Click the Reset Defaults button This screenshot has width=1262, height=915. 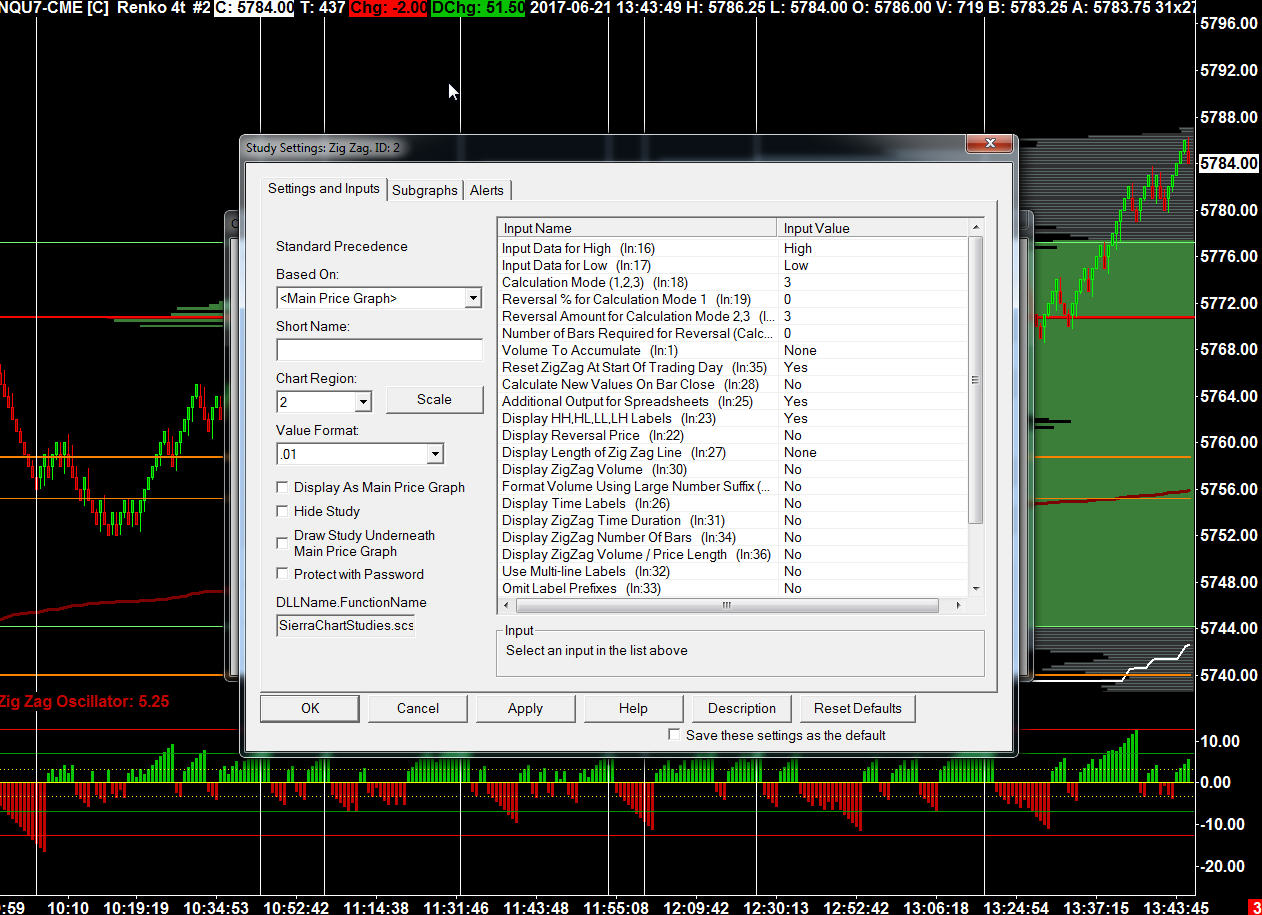[857, 708]
